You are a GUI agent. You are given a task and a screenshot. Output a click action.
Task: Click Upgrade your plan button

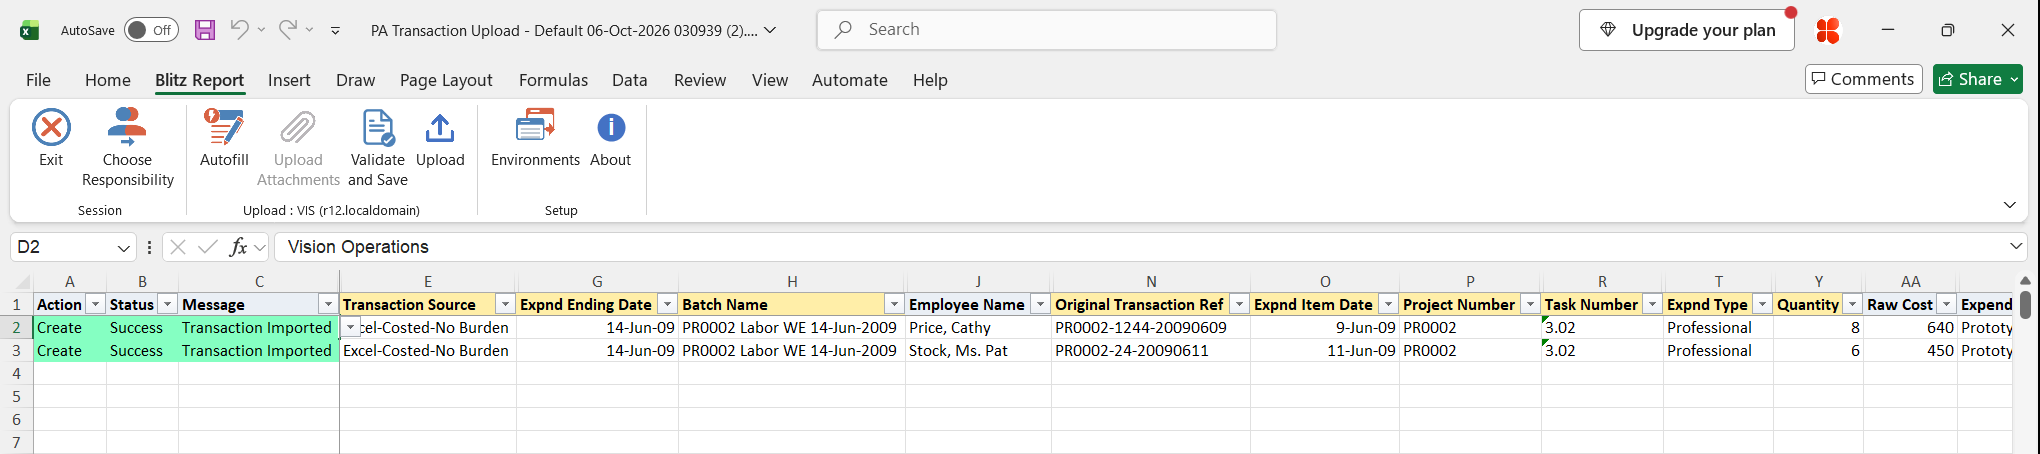point(1687,30)
